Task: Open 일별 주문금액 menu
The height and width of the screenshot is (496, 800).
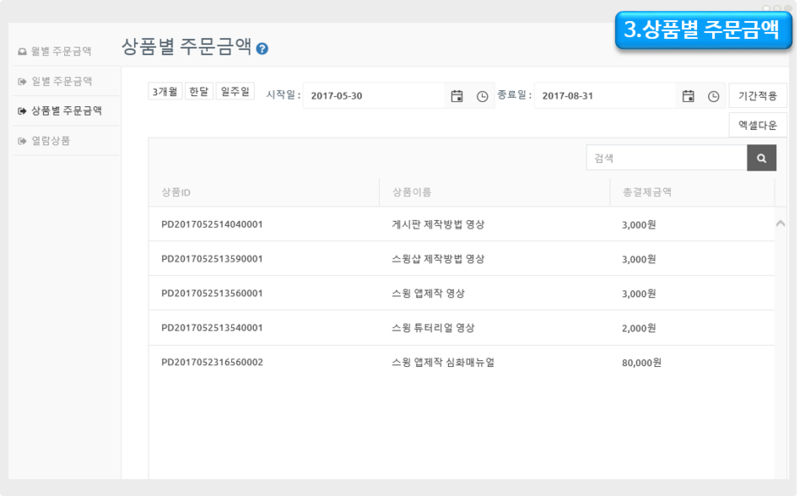Action: 61,80
